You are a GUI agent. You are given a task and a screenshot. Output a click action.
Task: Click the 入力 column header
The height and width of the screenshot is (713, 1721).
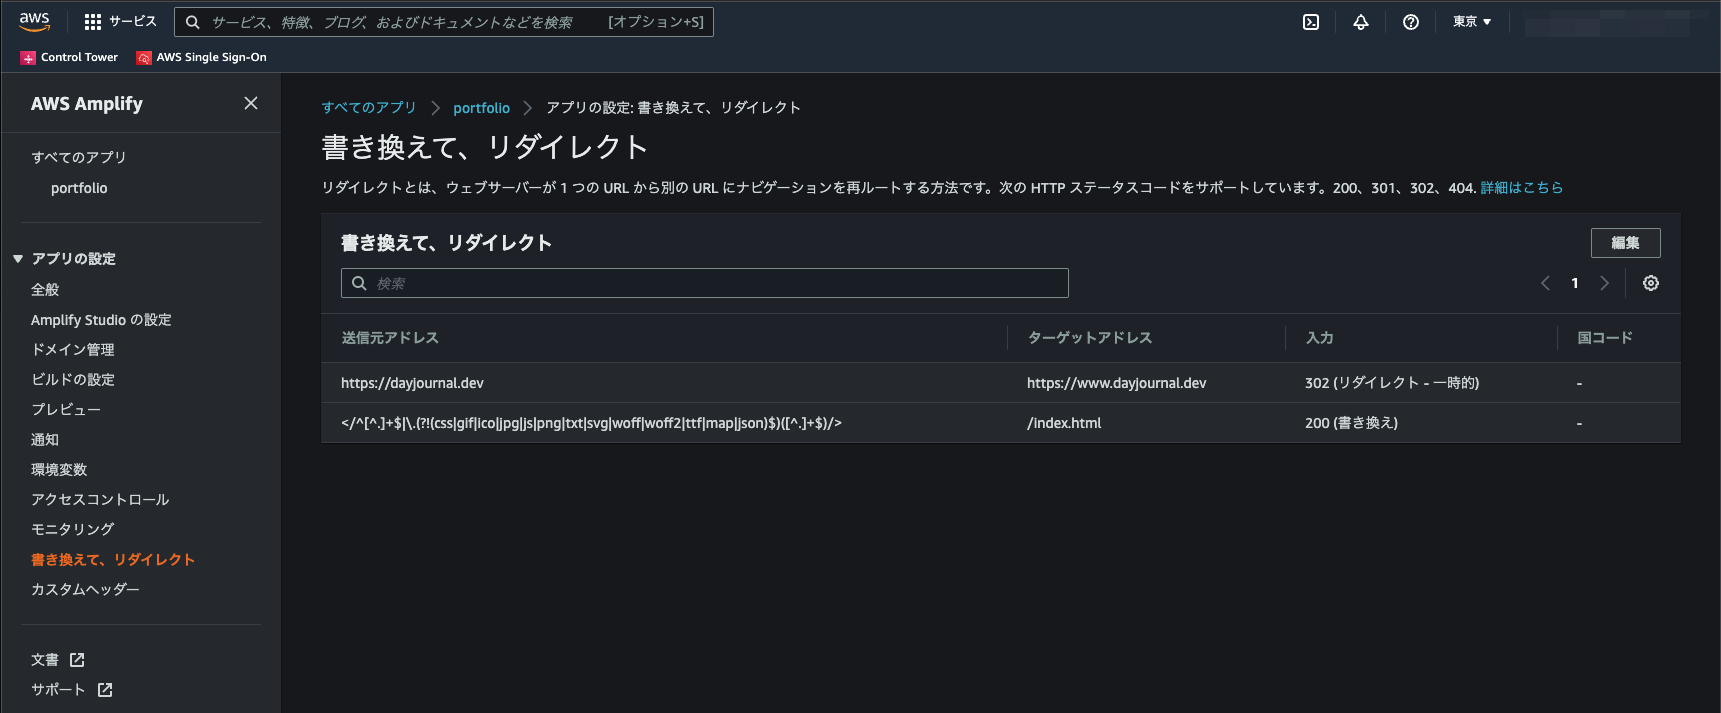[x=1320, y=338]
